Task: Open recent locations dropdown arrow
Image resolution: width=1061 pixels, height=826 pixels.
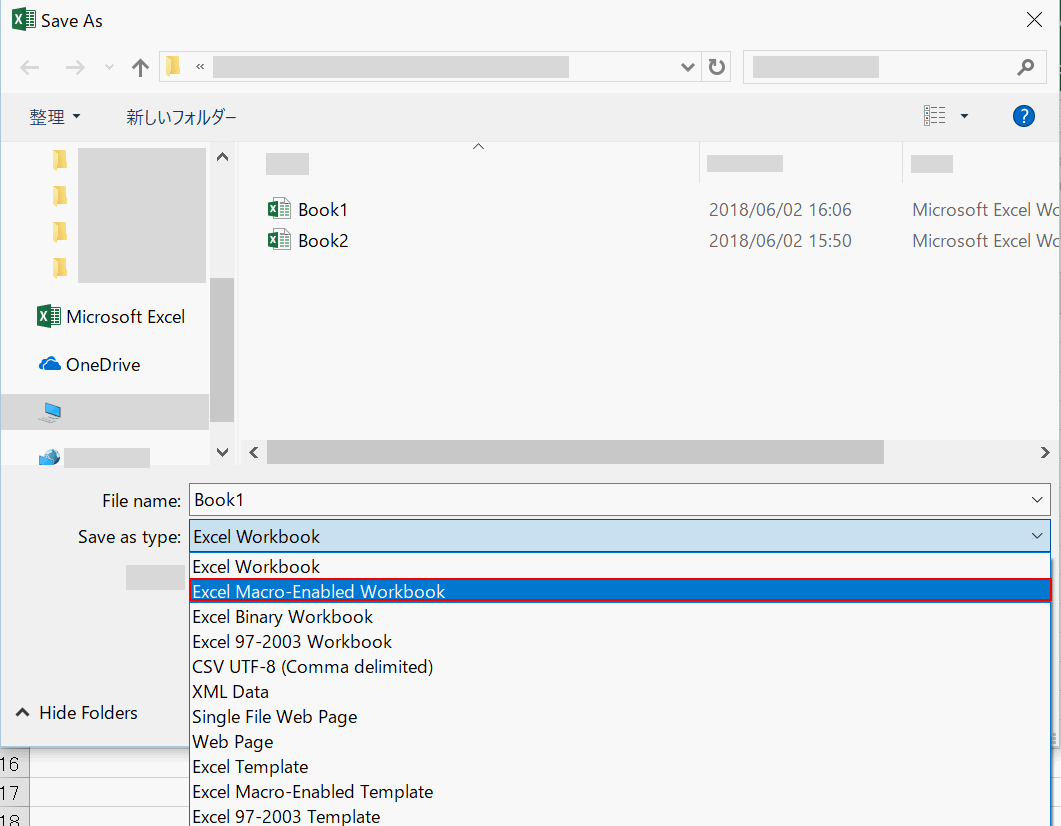Action: (x=109, y=68)
